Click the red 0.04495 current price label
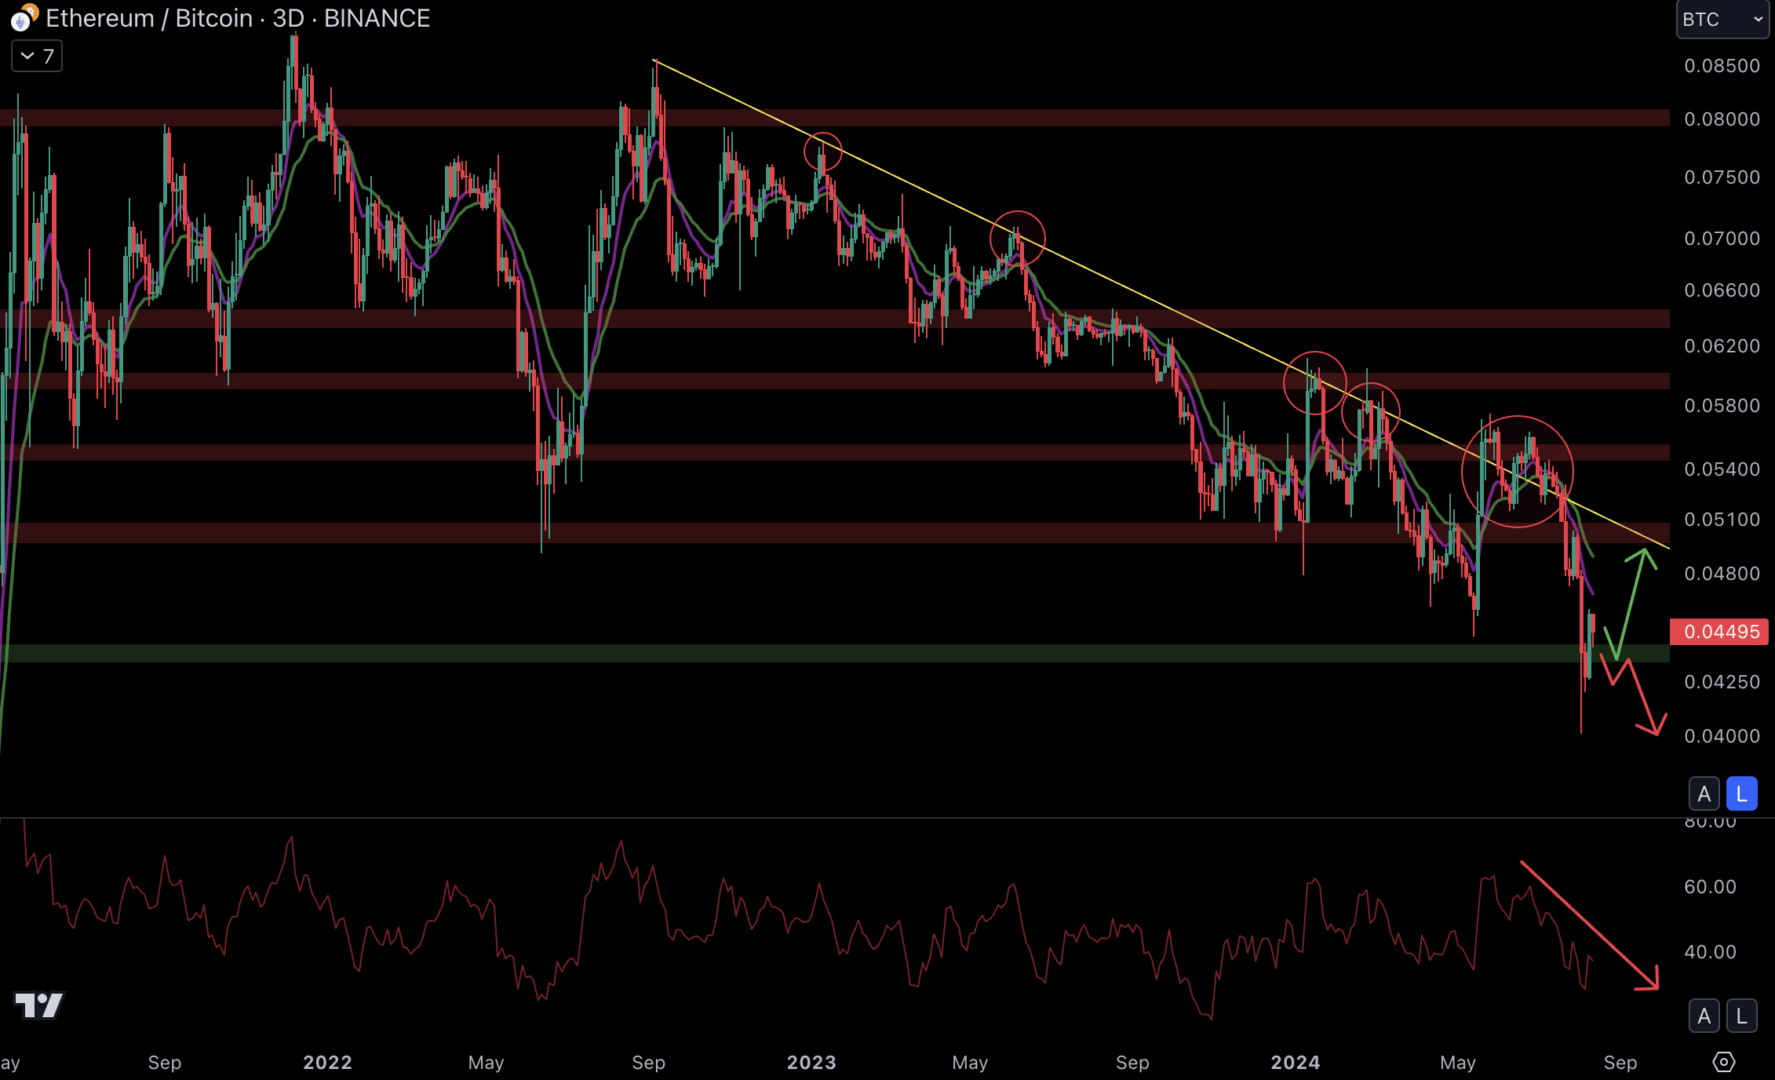Image resolution: width=1775 pixels, height=1080 pixels. (1720, 632)
